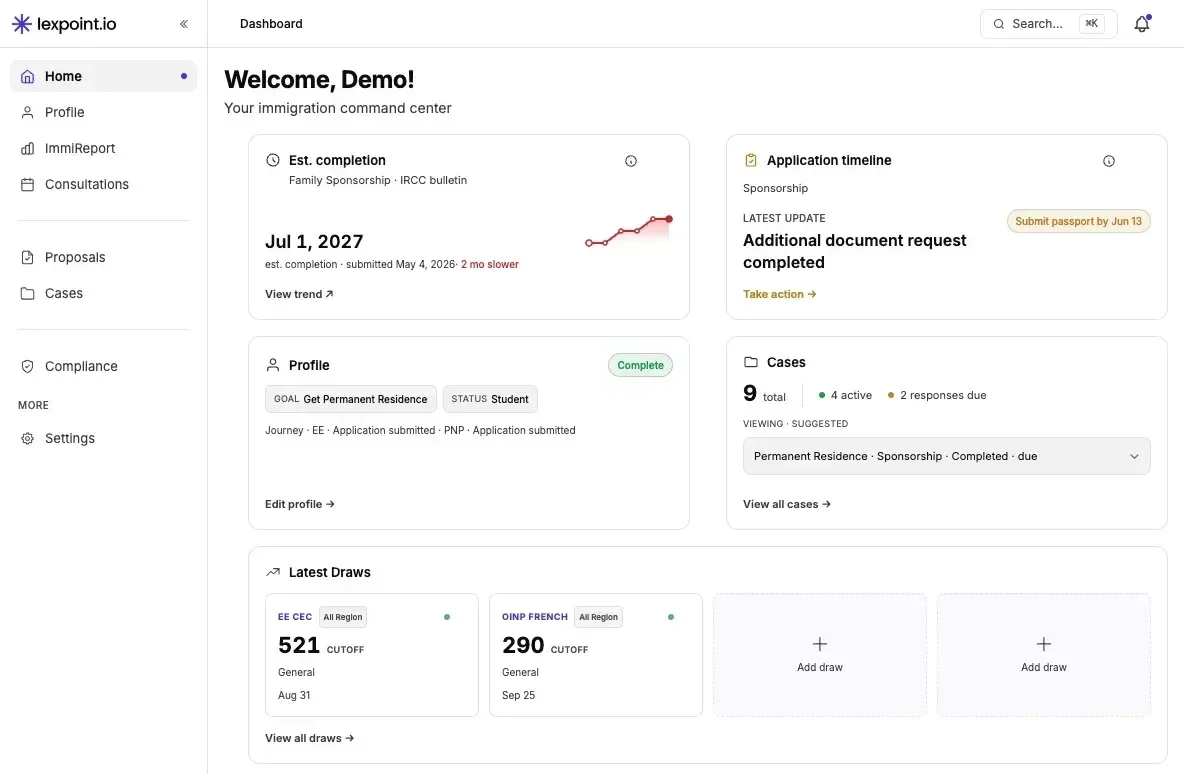Click the clipboard icon beside Application timeline

pos(751,160)
